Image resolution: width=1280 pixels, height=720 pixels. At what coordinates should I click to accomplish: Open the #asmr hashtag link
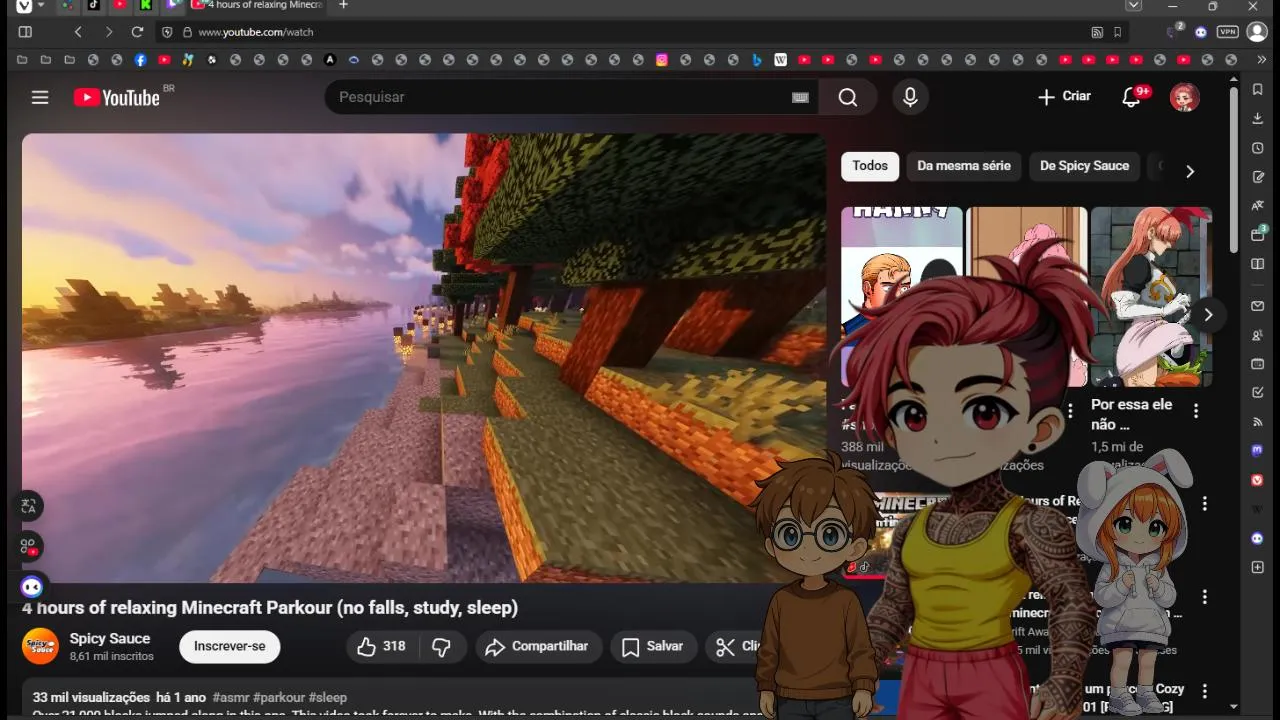coord(231,697)
